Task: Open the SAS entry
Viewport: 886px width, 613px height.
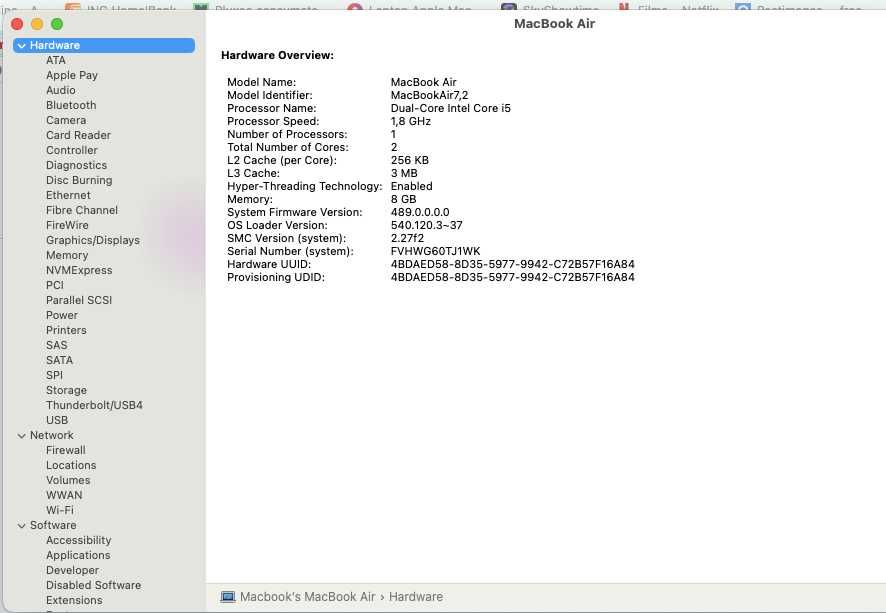Action: pos(57,345)
